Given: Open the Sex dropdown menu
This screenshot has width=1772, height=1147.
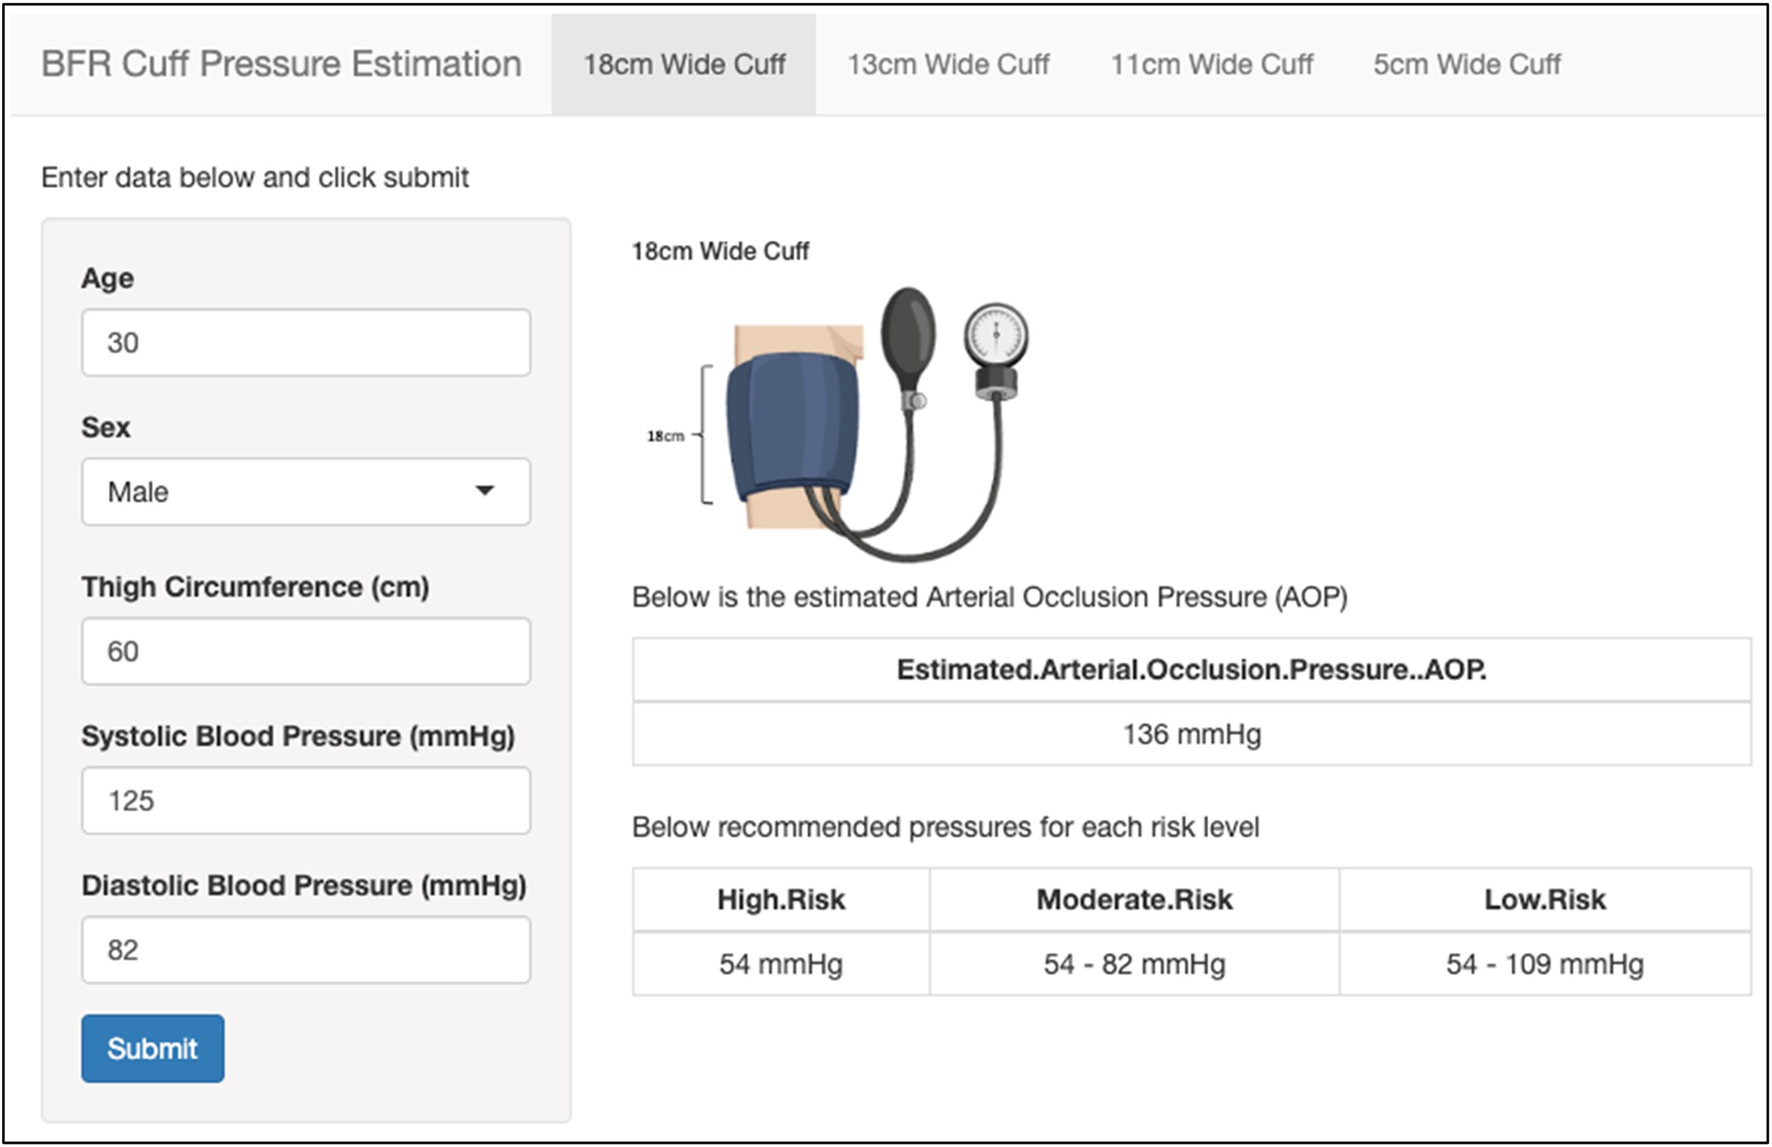Looking at the screenshot, I should 305,492.
